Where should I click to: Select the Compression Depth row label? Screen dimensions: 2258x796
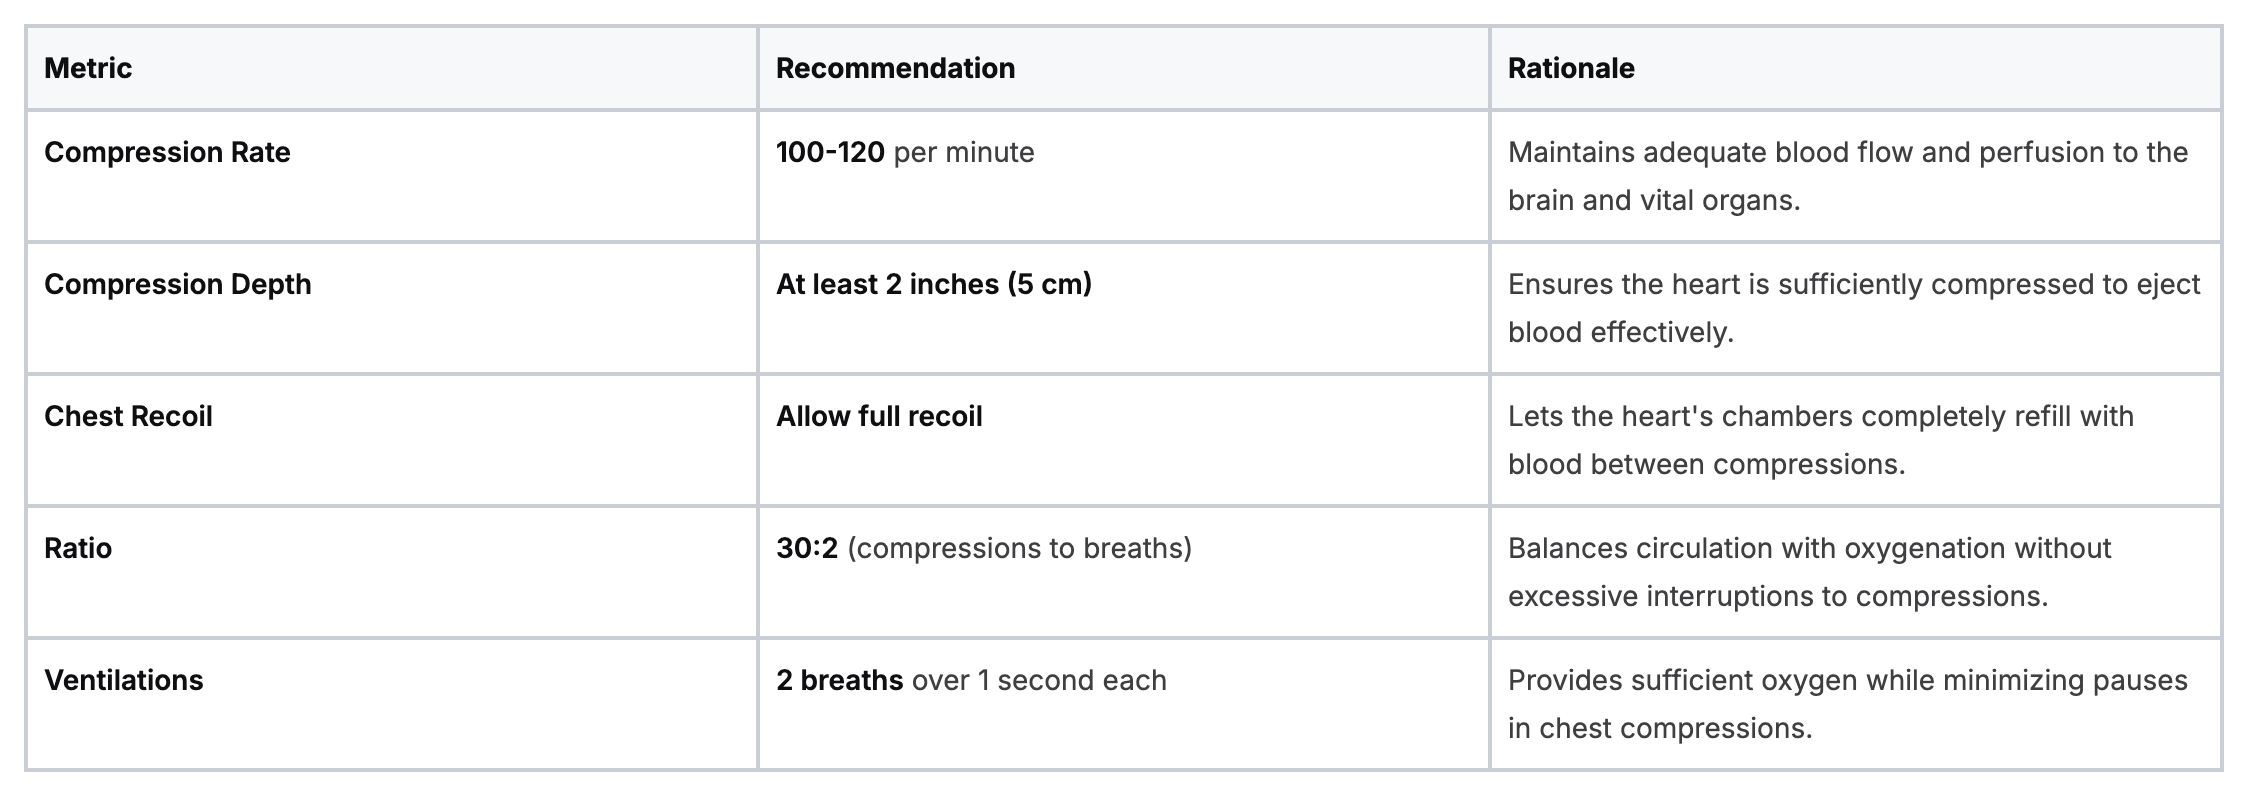pyautogui.click(x=178, y=284)
